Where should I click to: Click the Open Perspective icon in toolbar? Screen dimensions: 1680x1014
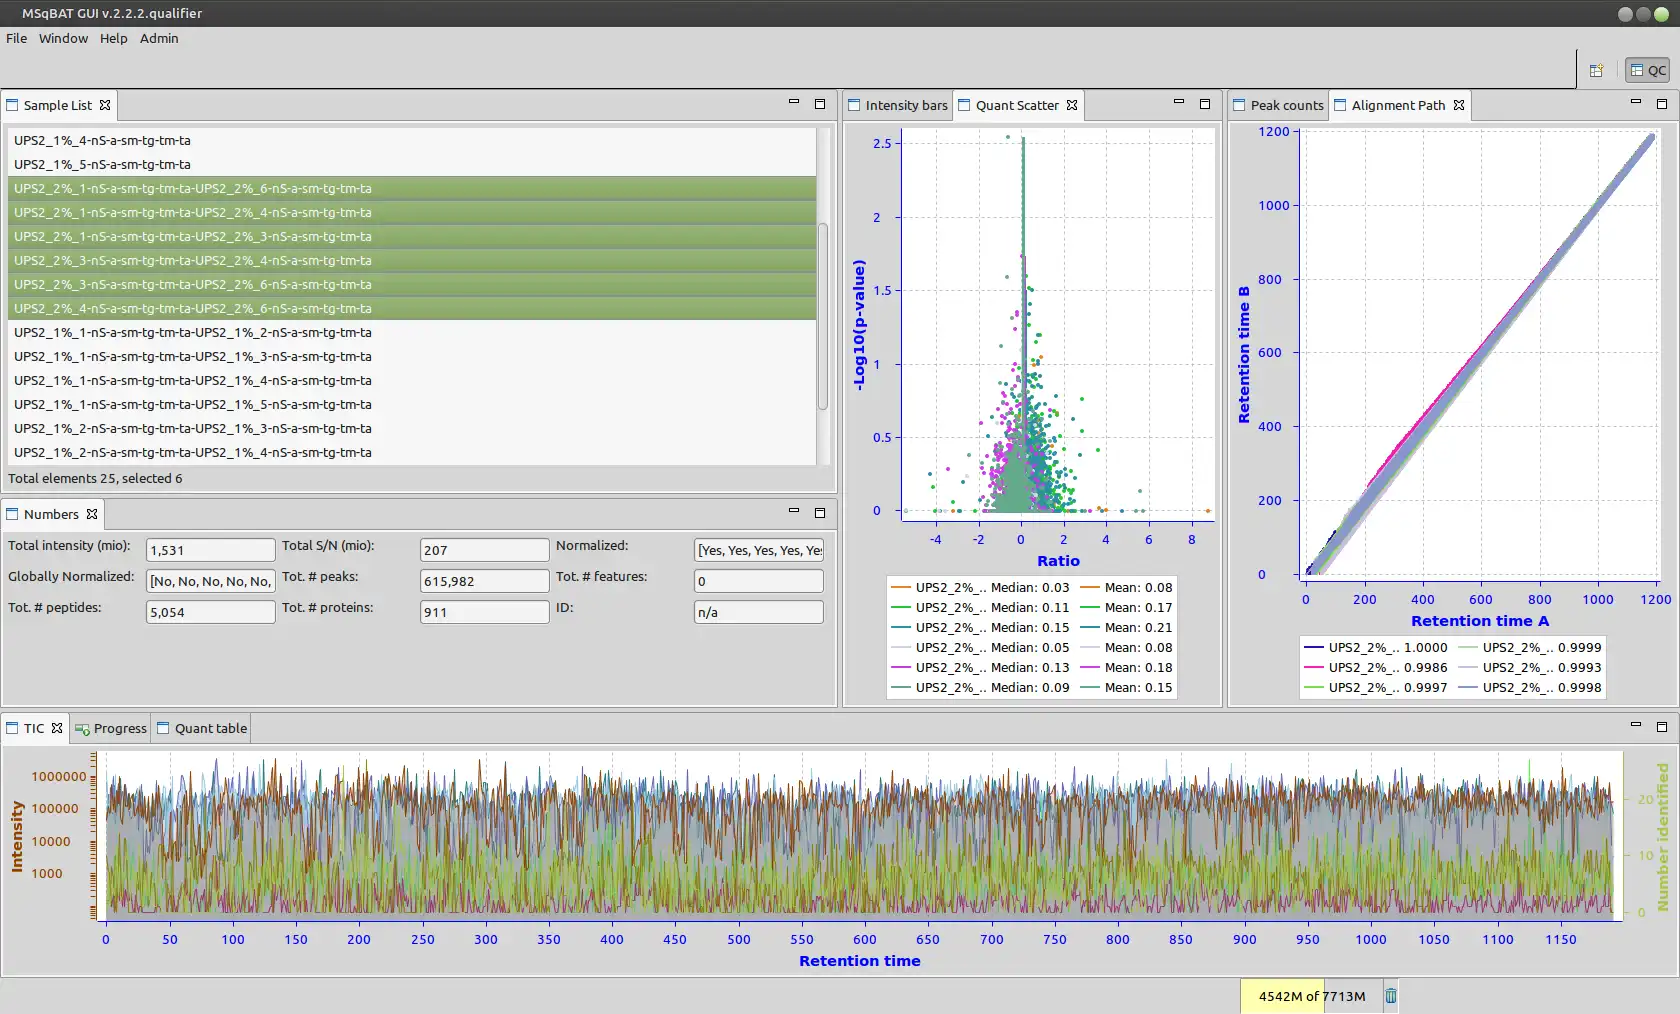pos(1596,70)
